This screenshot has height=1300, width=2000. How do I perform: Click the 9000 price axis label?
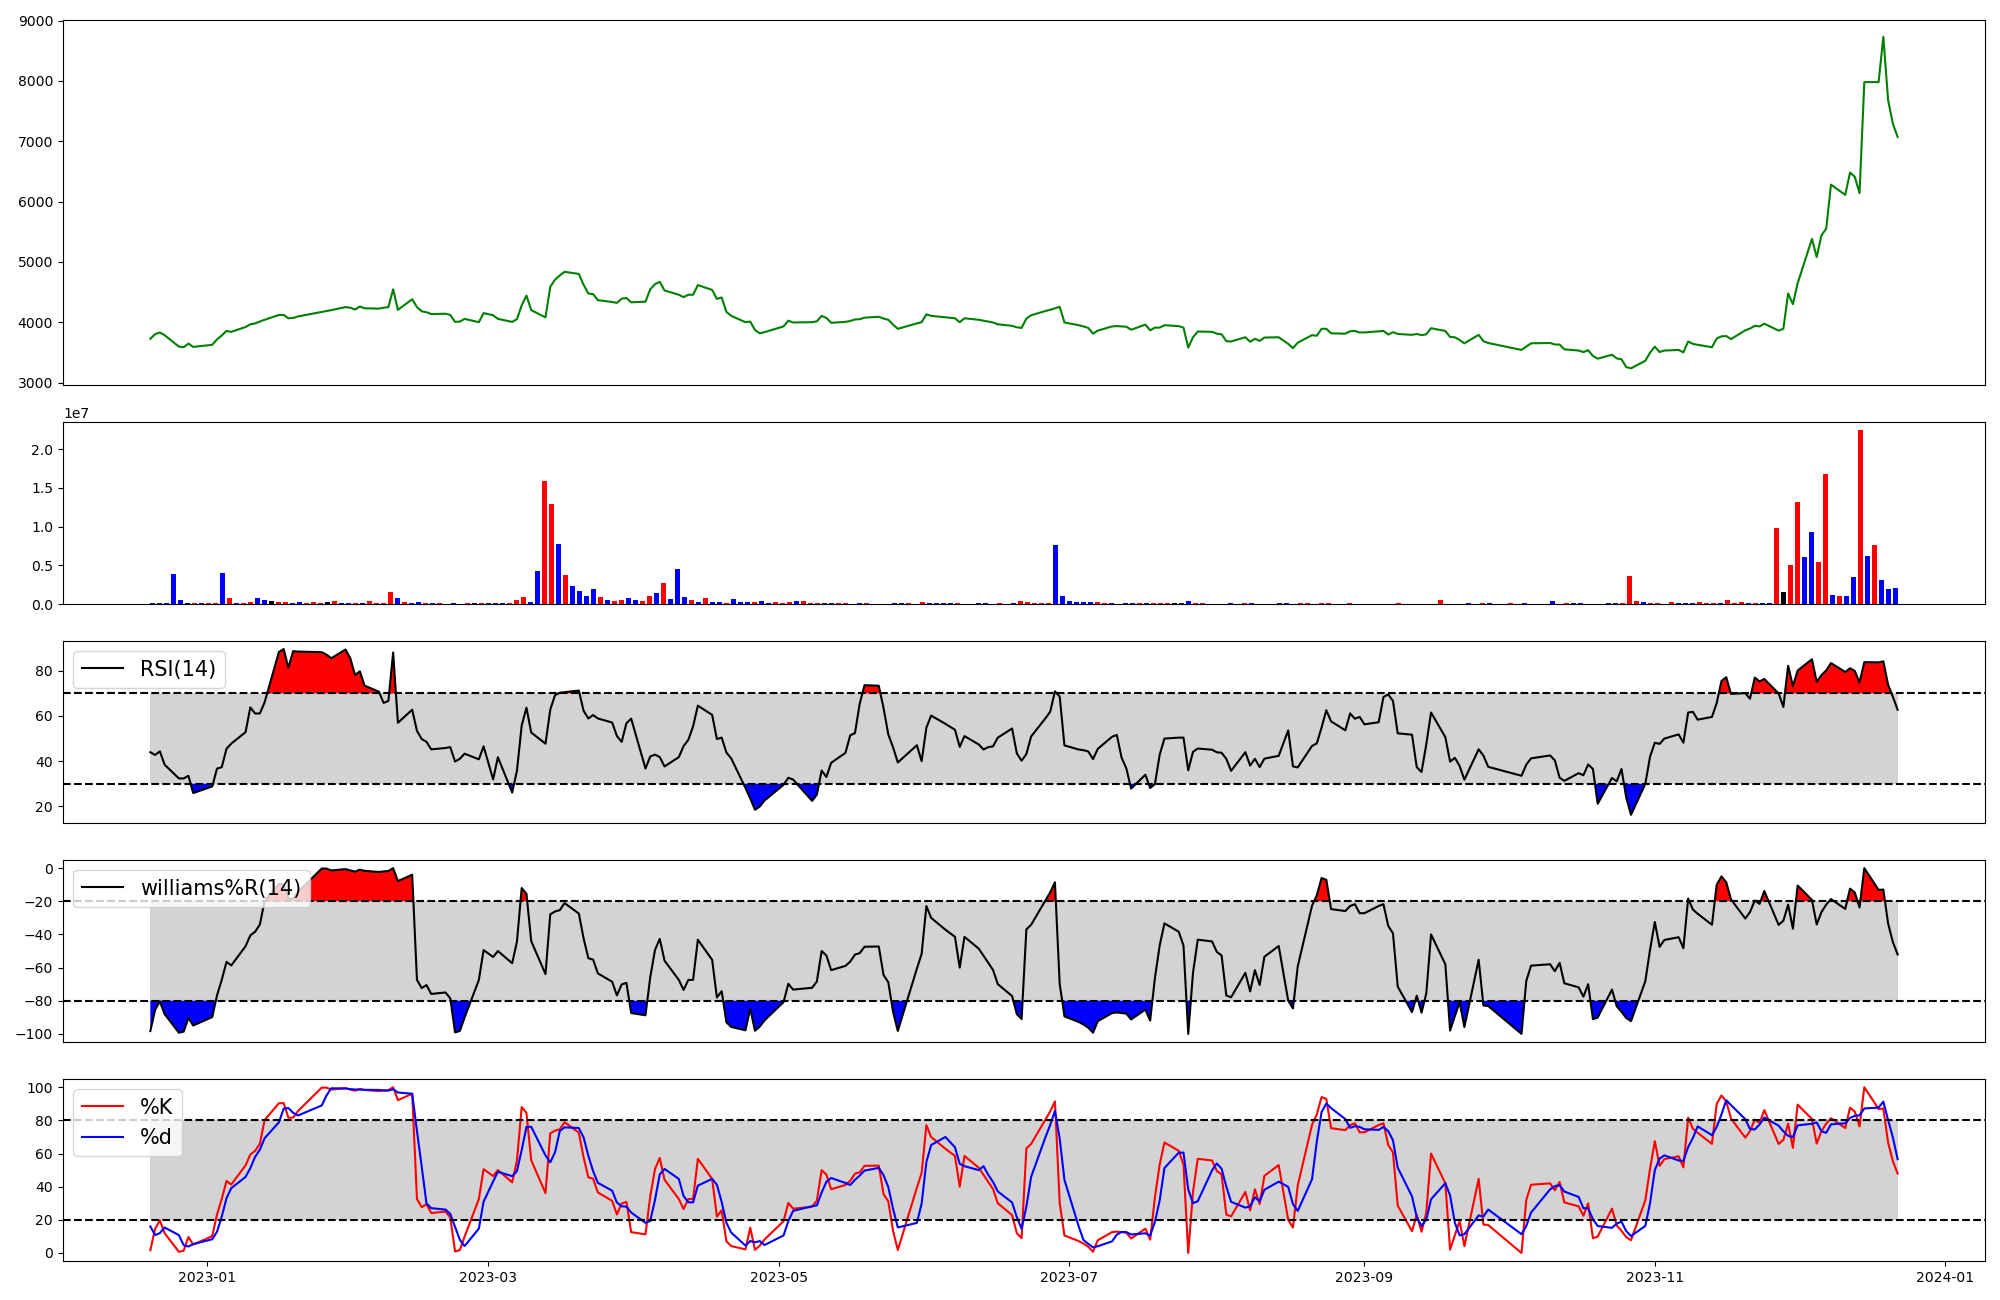36,21
